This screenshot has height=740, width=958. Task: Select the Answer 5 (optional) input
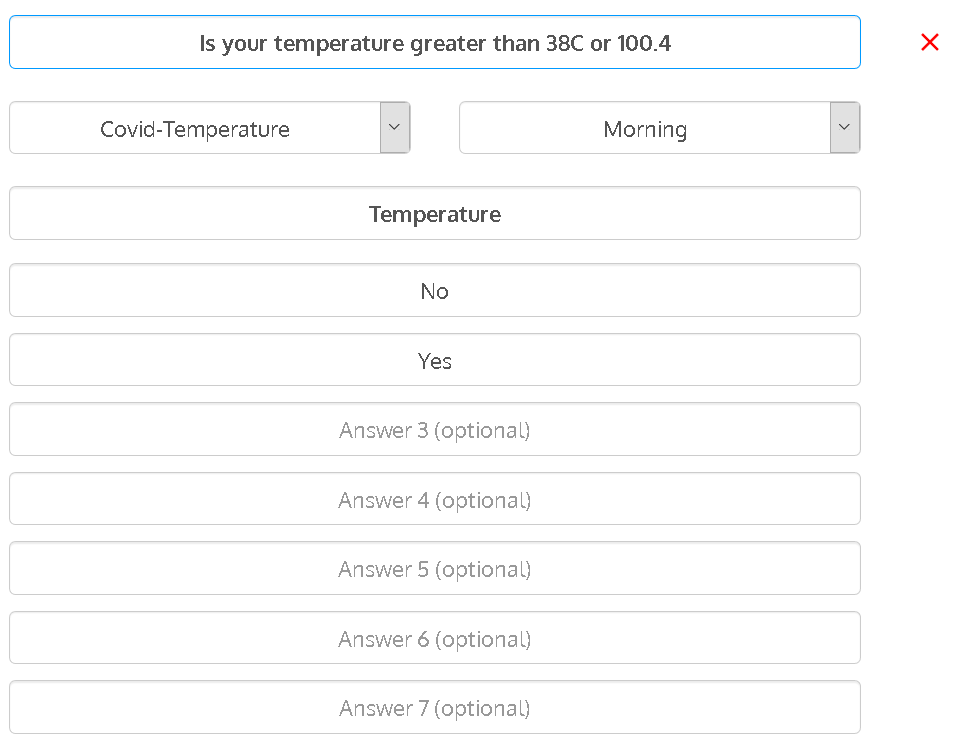click(435, 569)
